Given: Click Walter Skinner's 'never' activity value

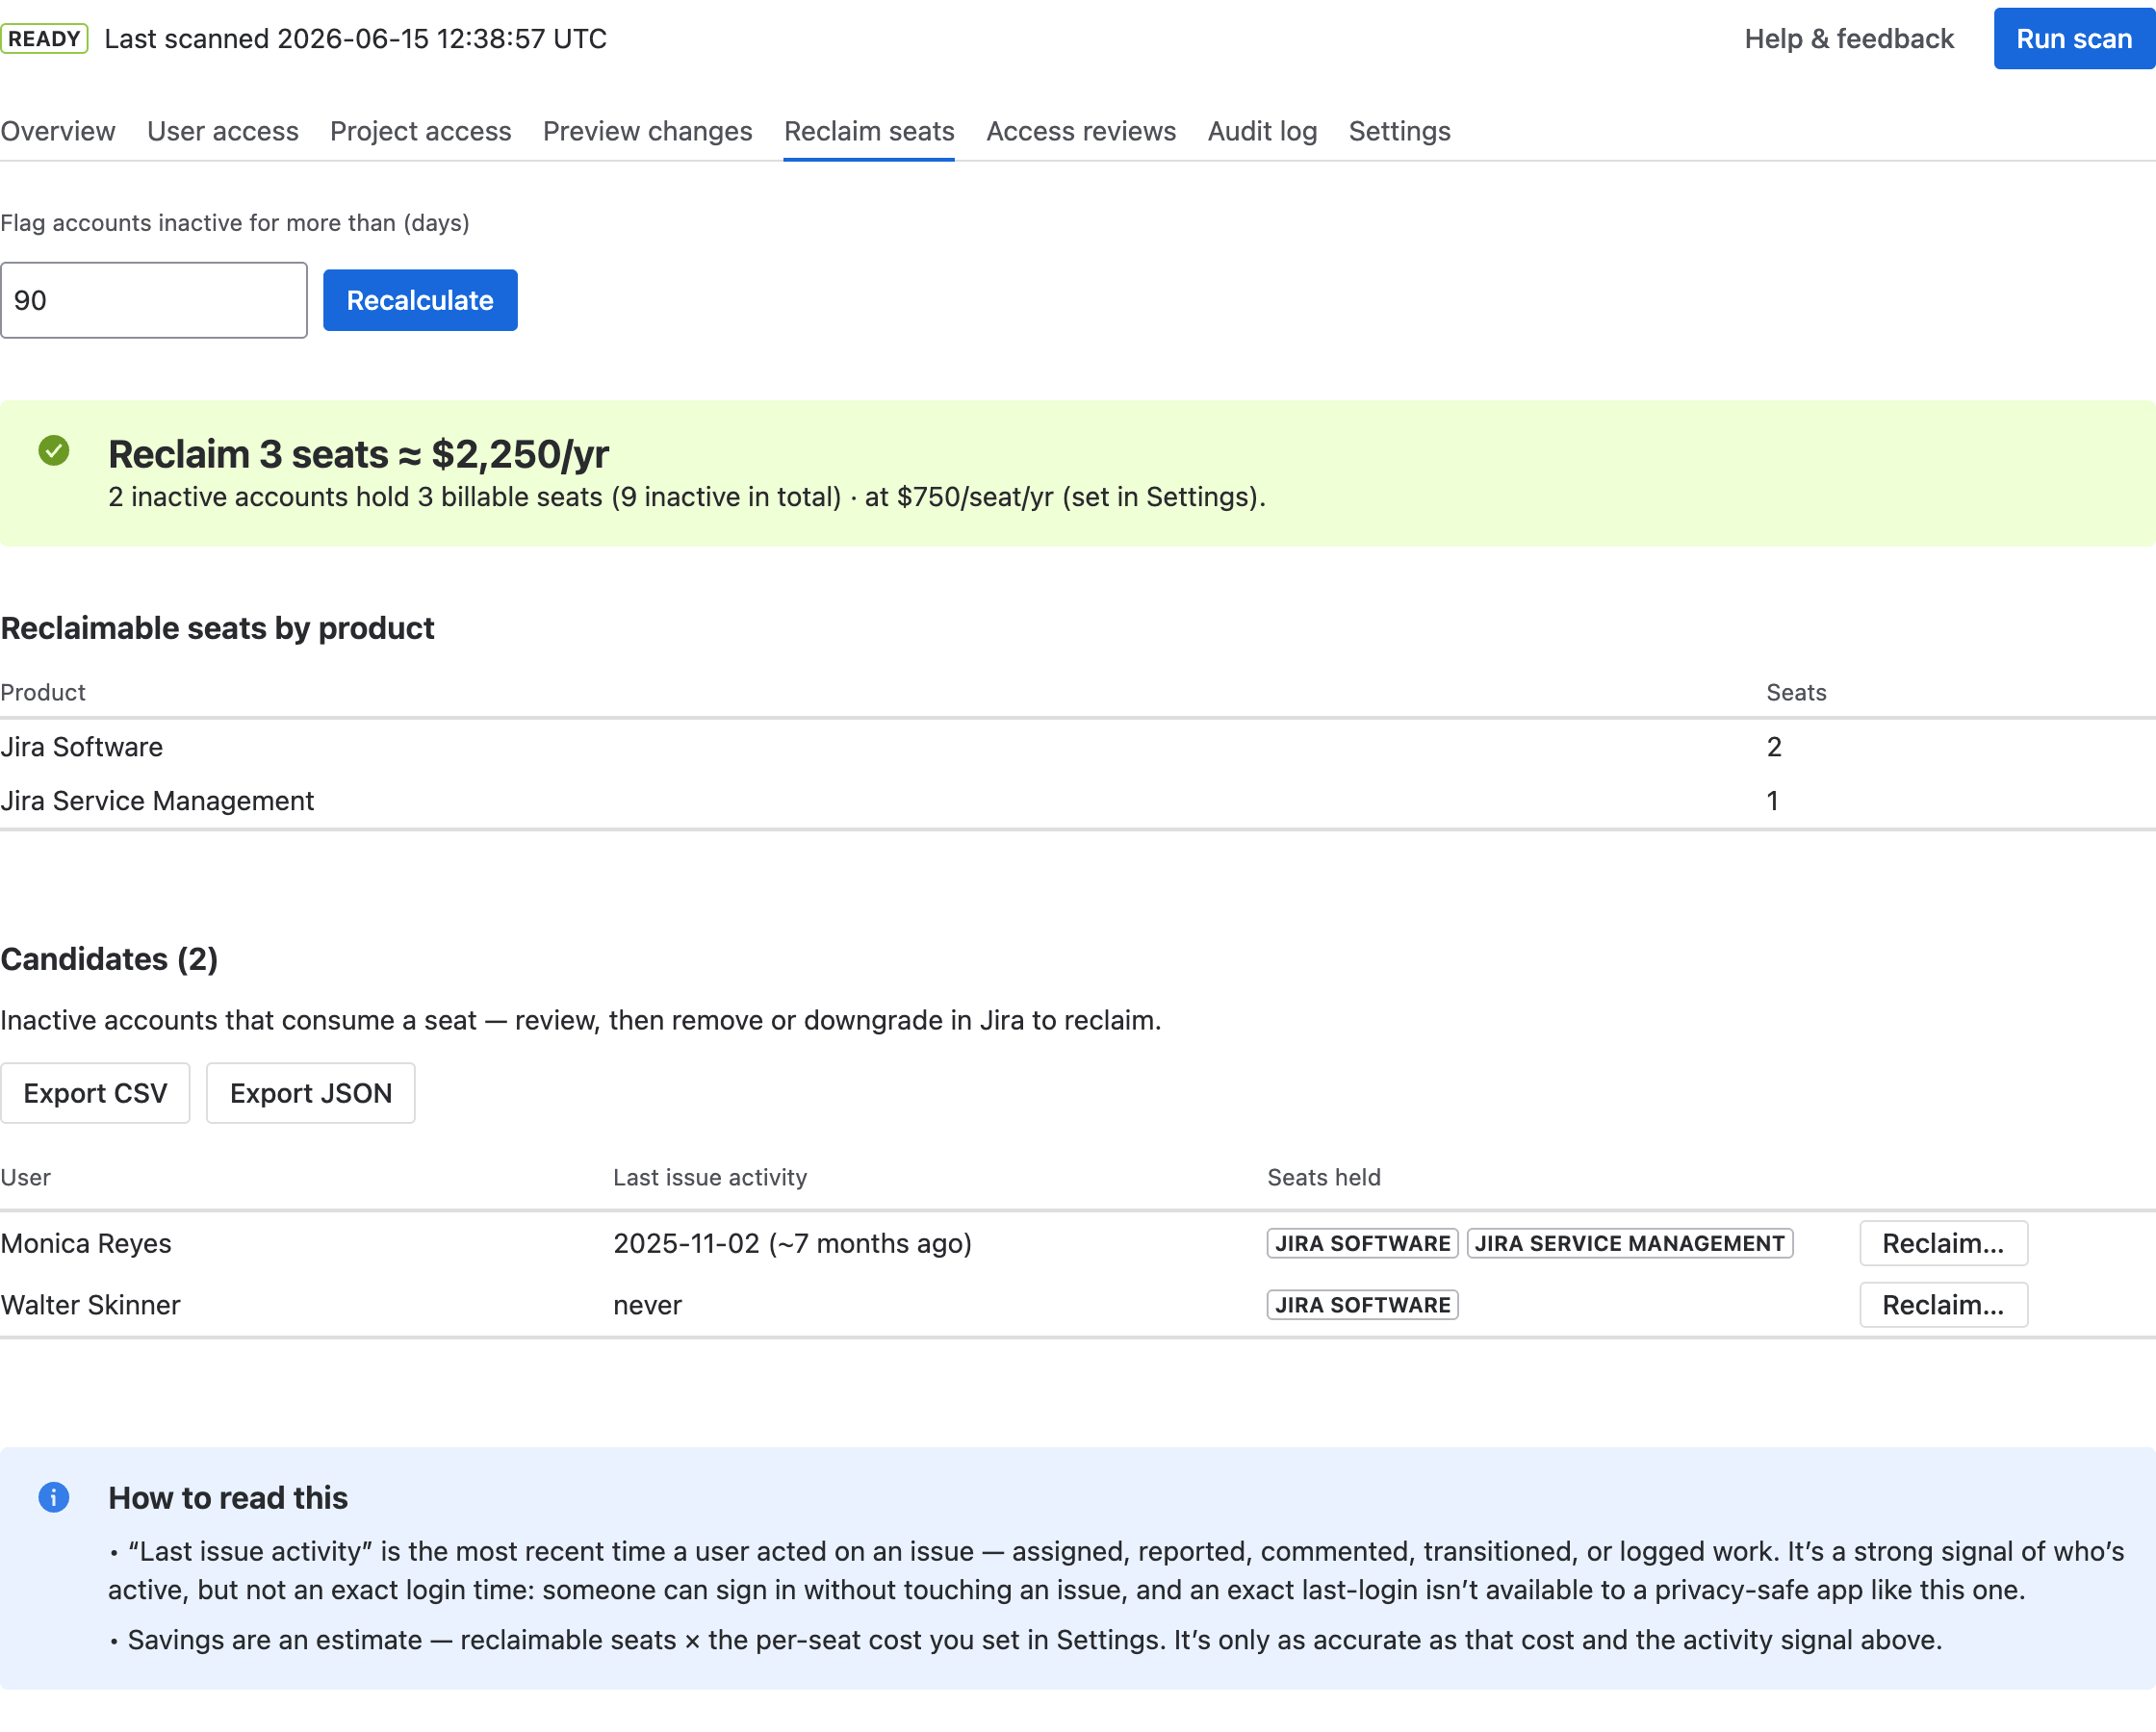Looking at the screenshot, I should click(647, 1305).
